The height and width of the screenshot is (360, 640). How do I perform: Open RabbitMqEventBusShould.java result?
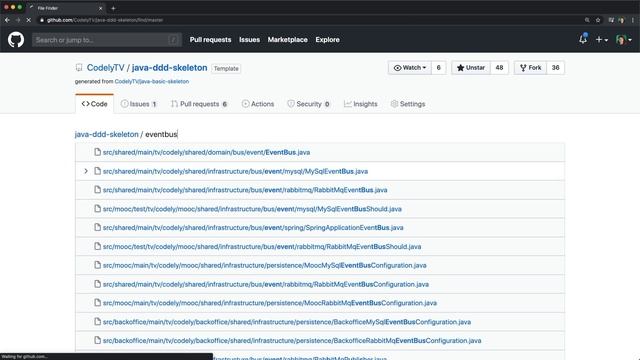pos(262,247)
